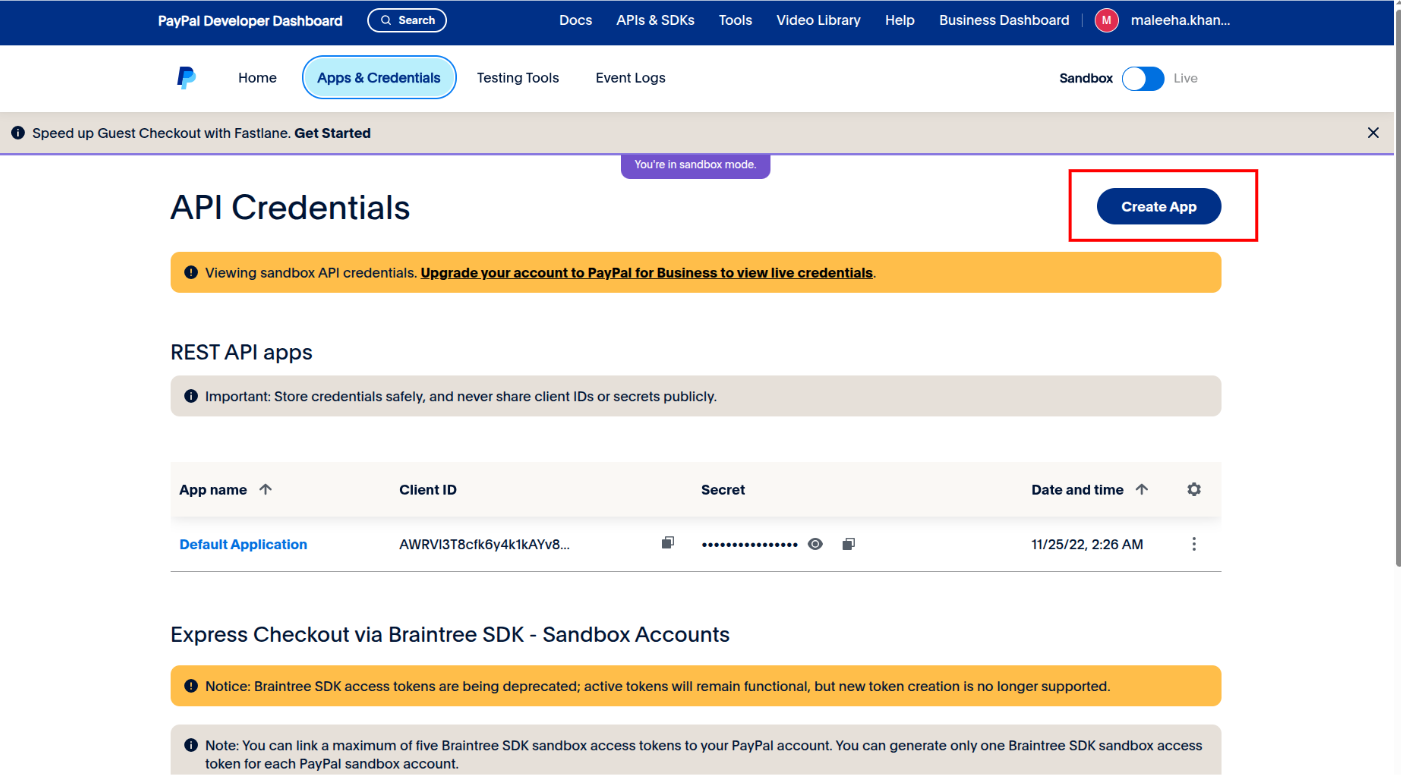Open the Tools menu
Screen dimensions: 1401x776
pyautogui.click(x=735, y=20)
